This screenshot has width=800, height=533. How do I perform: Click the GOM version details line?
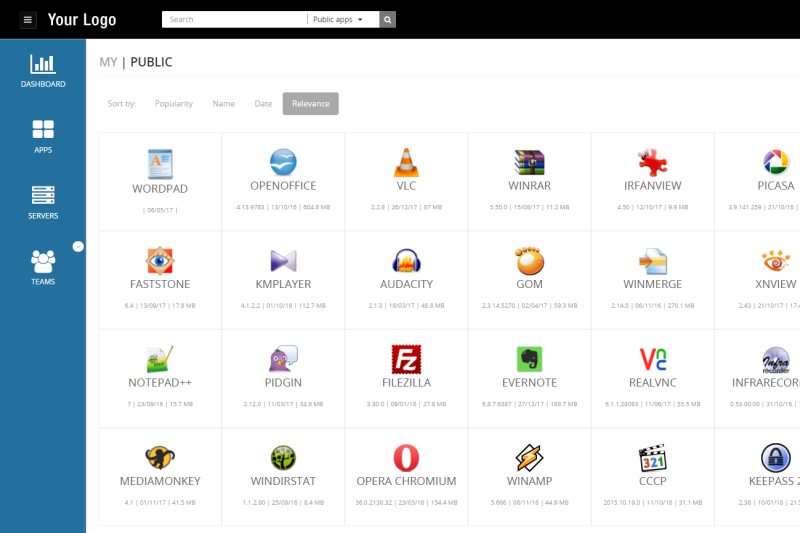coord(530,306)
